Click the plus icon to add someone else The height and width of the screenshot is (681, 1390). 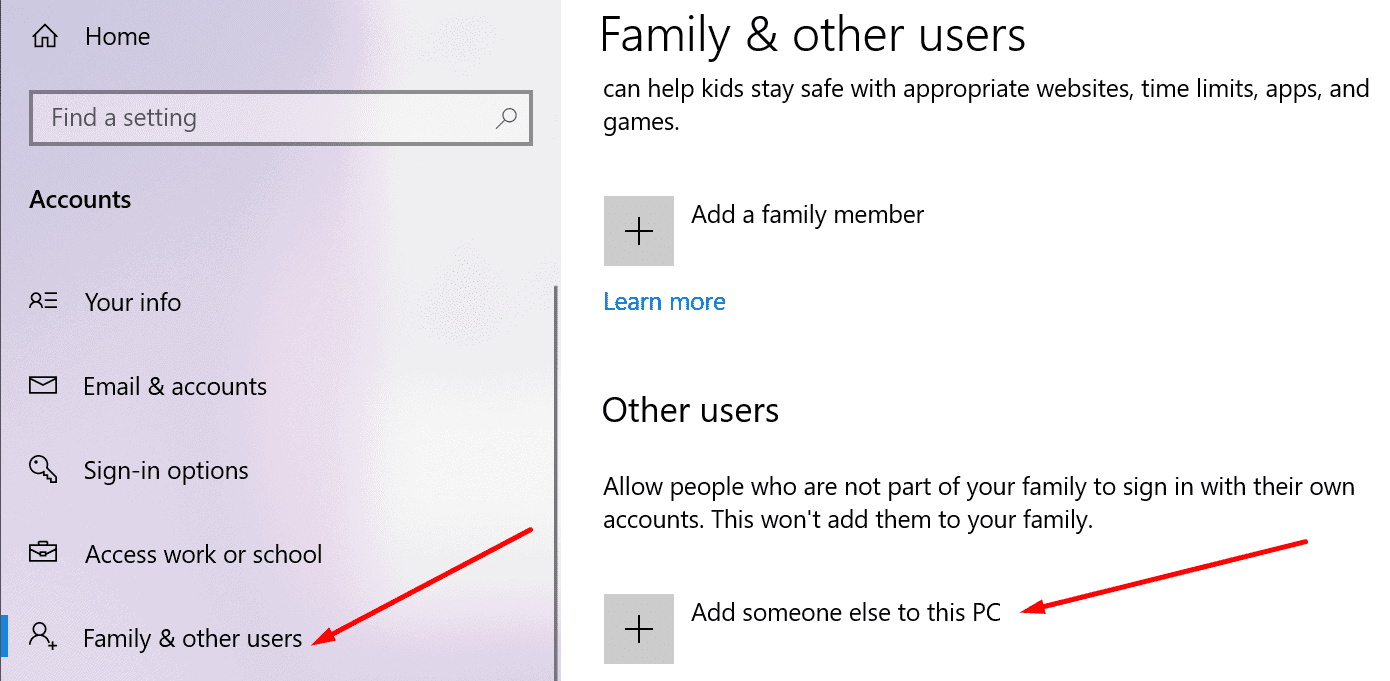tap(639, 629)
